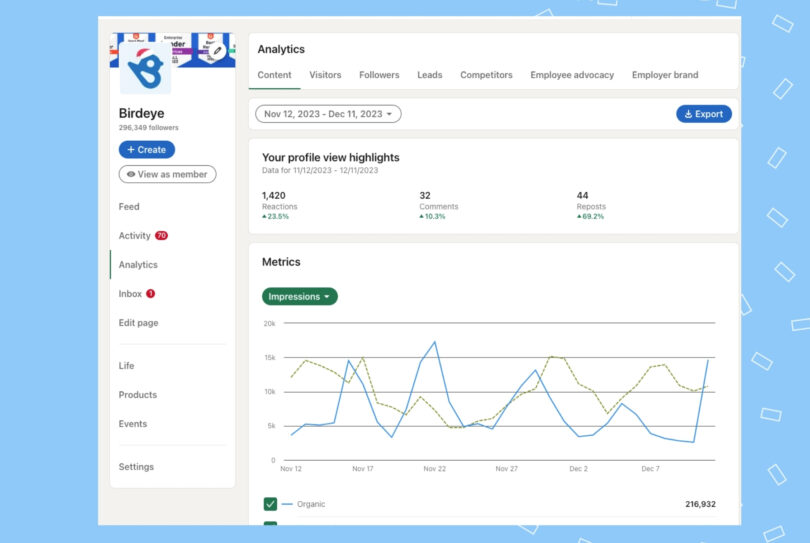Switch to the Leads tab
This screenshot has width=810, height=543.
430,75
